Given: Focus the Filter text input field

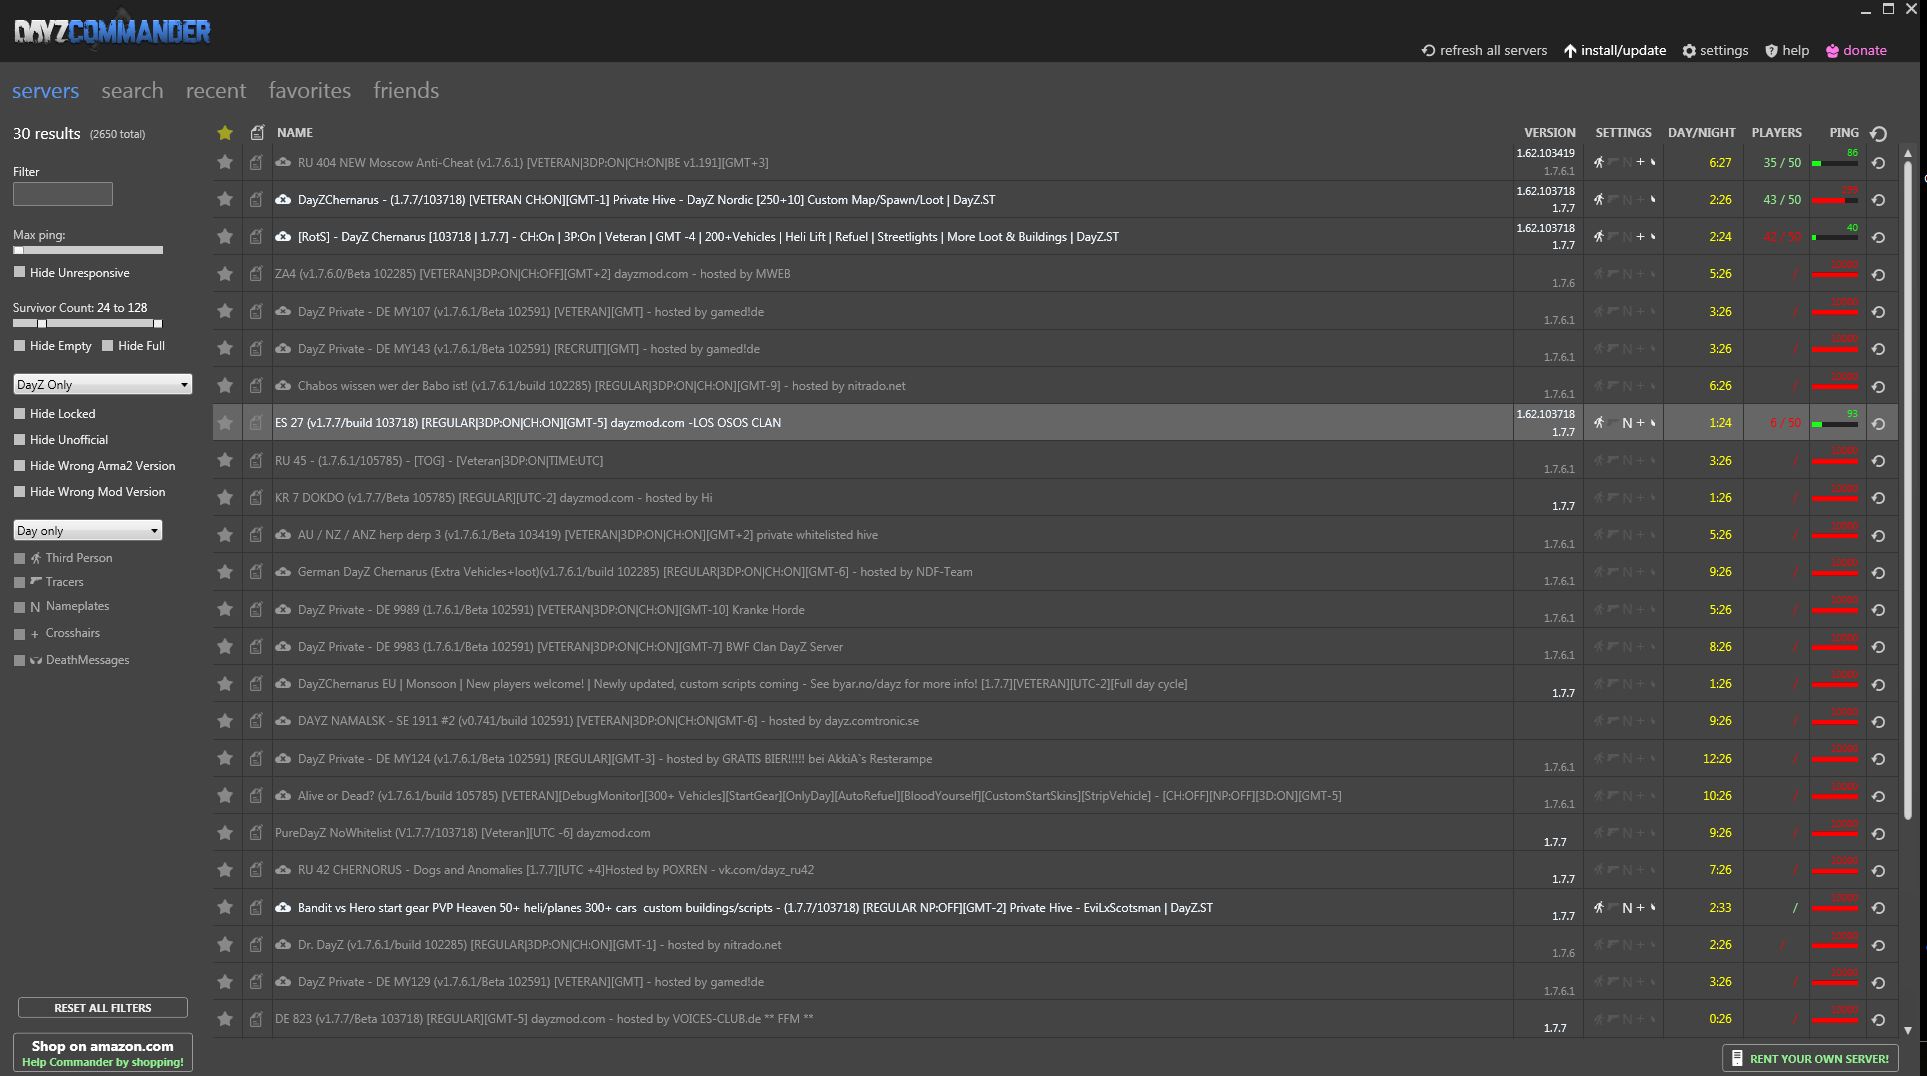Looking at the screenshot, I should [63, 194].
